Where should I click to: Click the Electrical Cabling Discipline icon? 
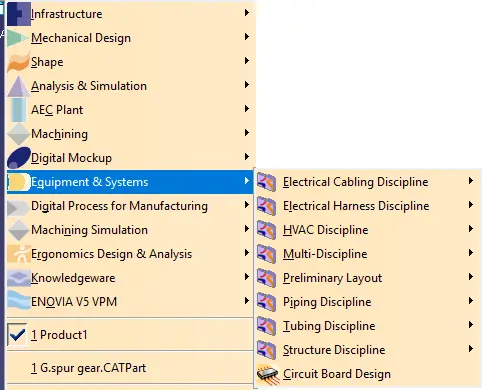click(x=266, y=182)
